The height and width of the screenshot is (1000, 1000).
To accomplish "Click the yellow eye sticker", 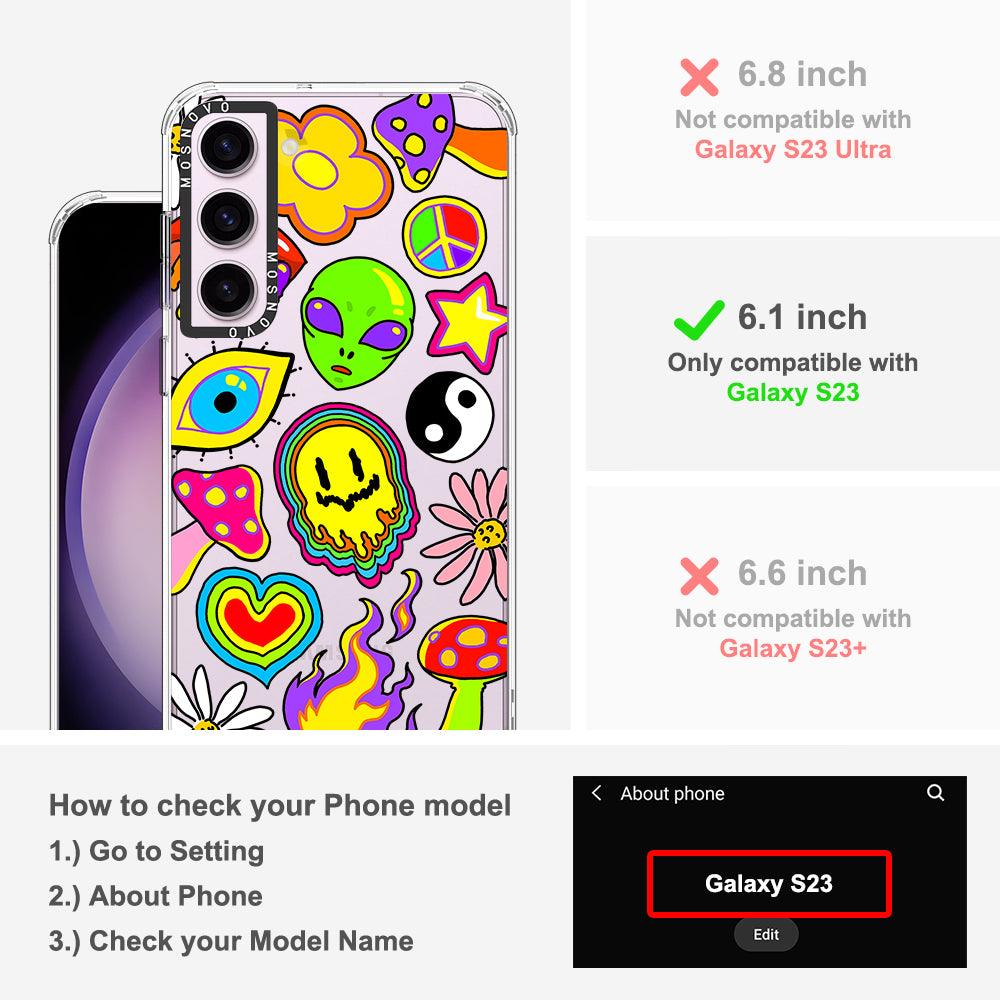I will tap(230, 401).
